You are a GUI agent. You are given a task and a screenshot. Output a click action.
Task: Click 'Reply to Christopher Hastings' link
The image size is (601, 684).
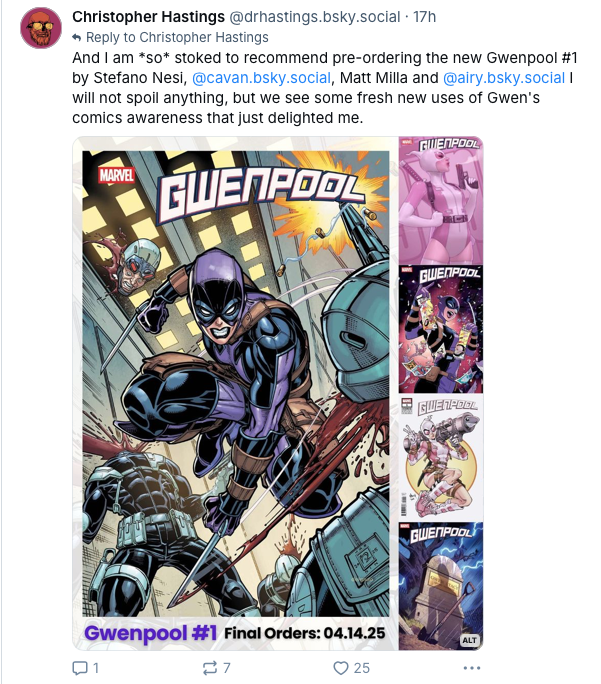pyautogui.click(x=177, y=38)
